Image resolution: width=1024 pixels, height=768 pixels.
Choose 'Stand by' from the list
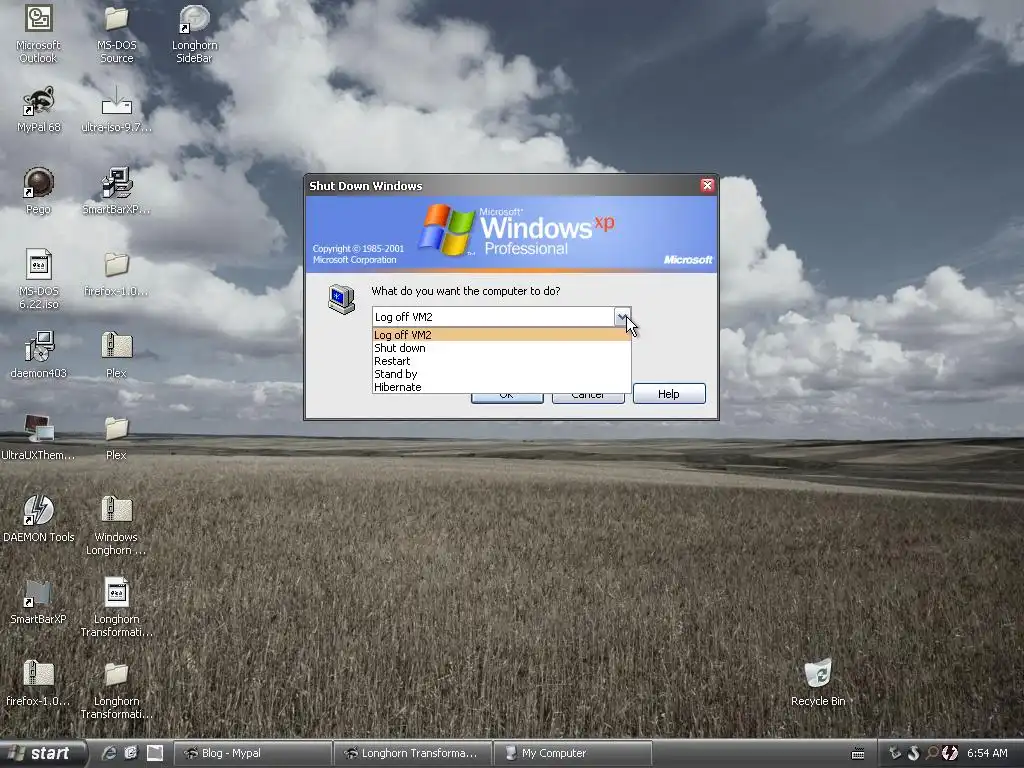[502, 374]
